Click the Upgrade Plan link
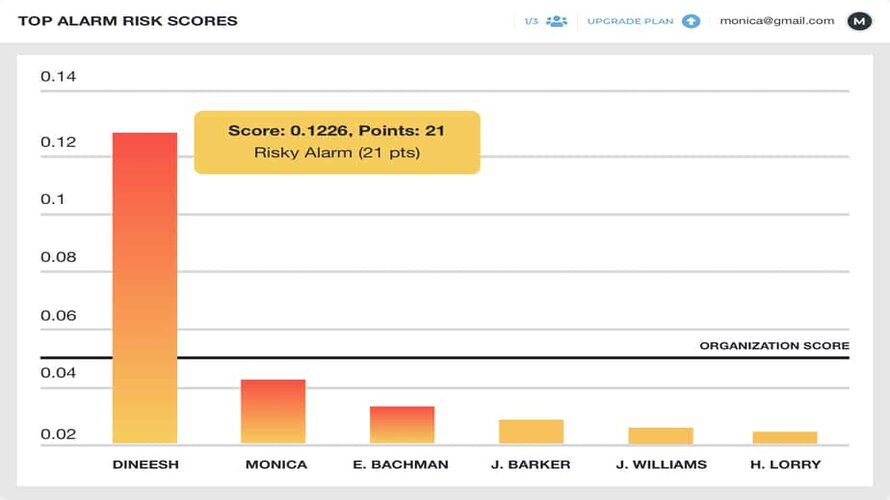The height and width of the screenshot is (500, 890). 630,21
